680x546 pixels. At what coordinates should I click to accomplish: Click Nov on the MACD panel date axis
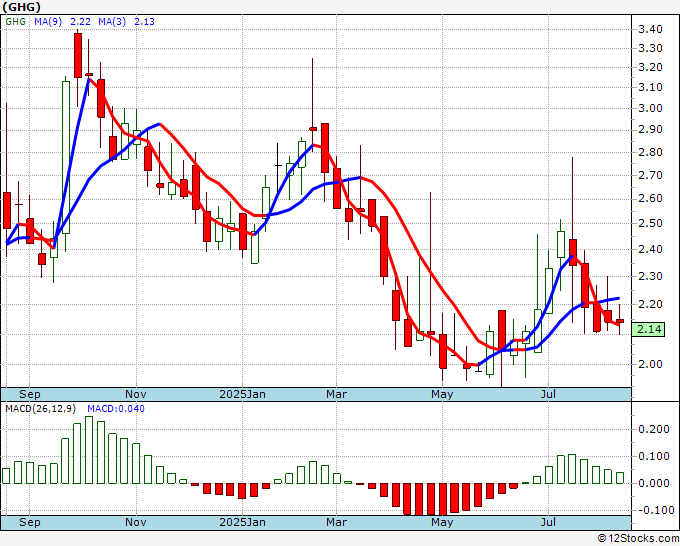click(136, 522)
